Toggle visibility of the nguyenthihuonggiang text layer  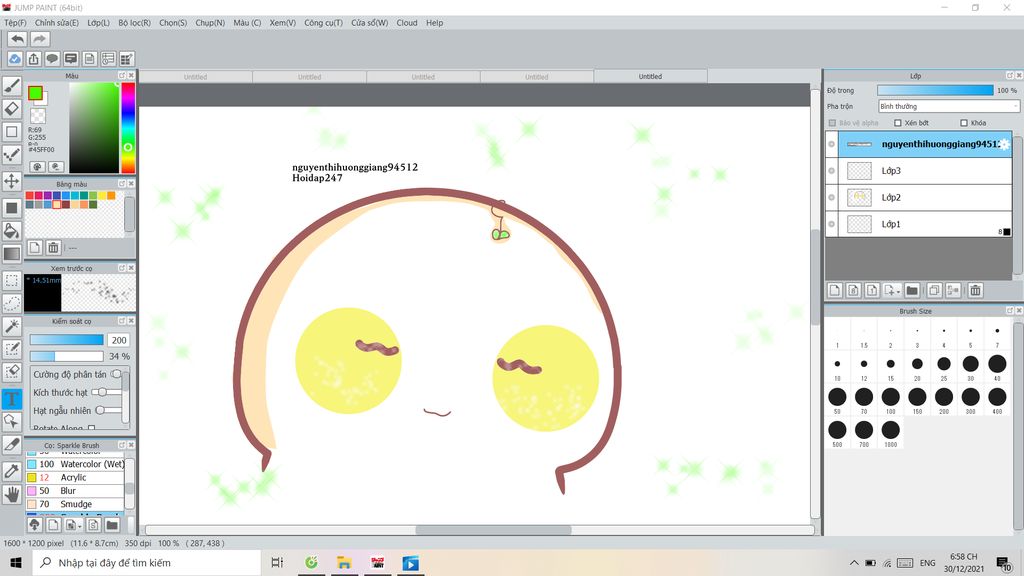click(831, 144)
